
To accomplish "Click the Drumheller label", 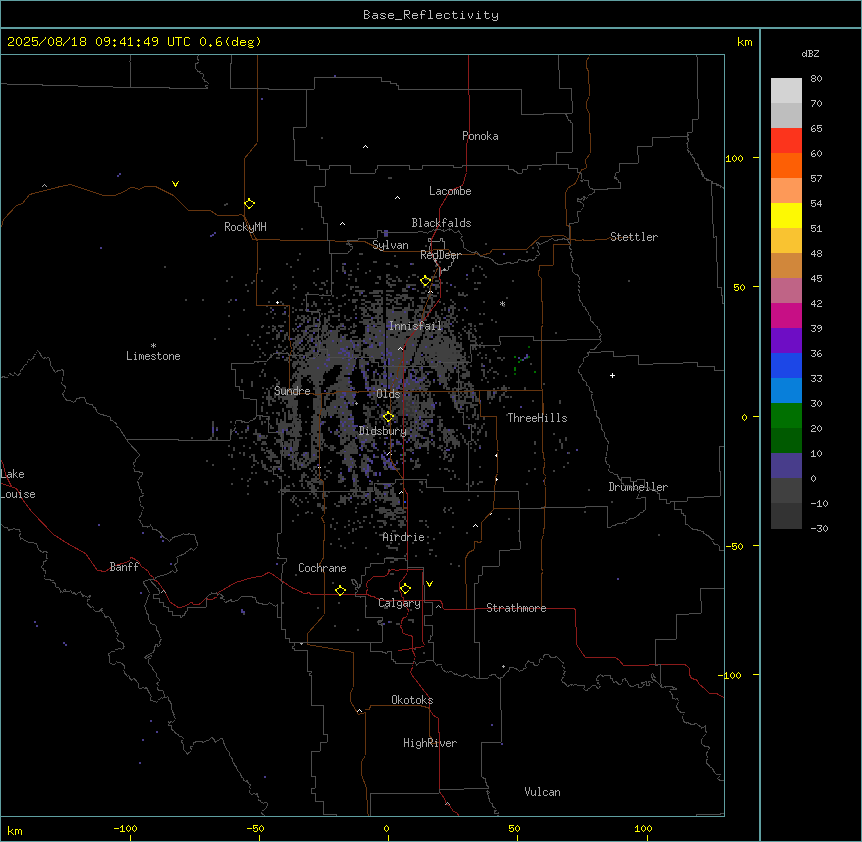I will 638,487.
